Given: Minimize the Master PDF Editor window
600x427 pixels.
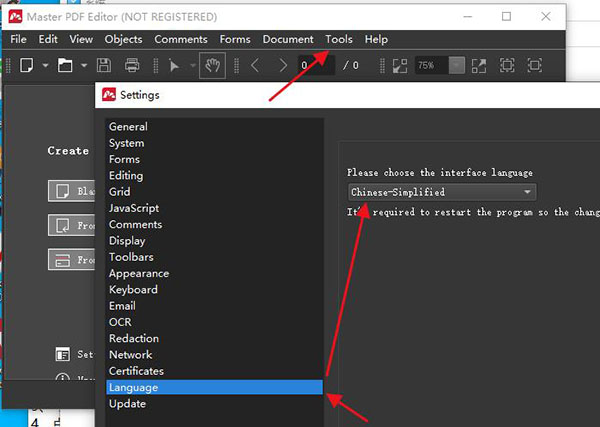Looking at the screenshot, I should [468, 16].
